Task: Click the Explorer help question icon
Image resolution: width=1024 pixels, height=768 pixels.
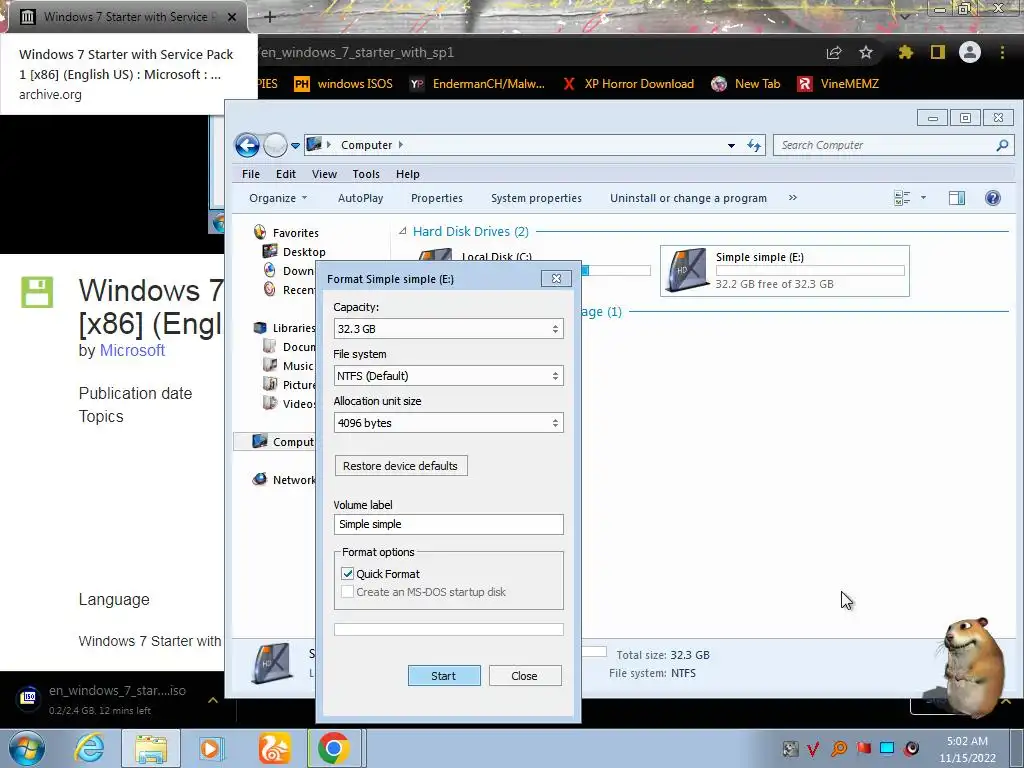Action: coord(993,198)
